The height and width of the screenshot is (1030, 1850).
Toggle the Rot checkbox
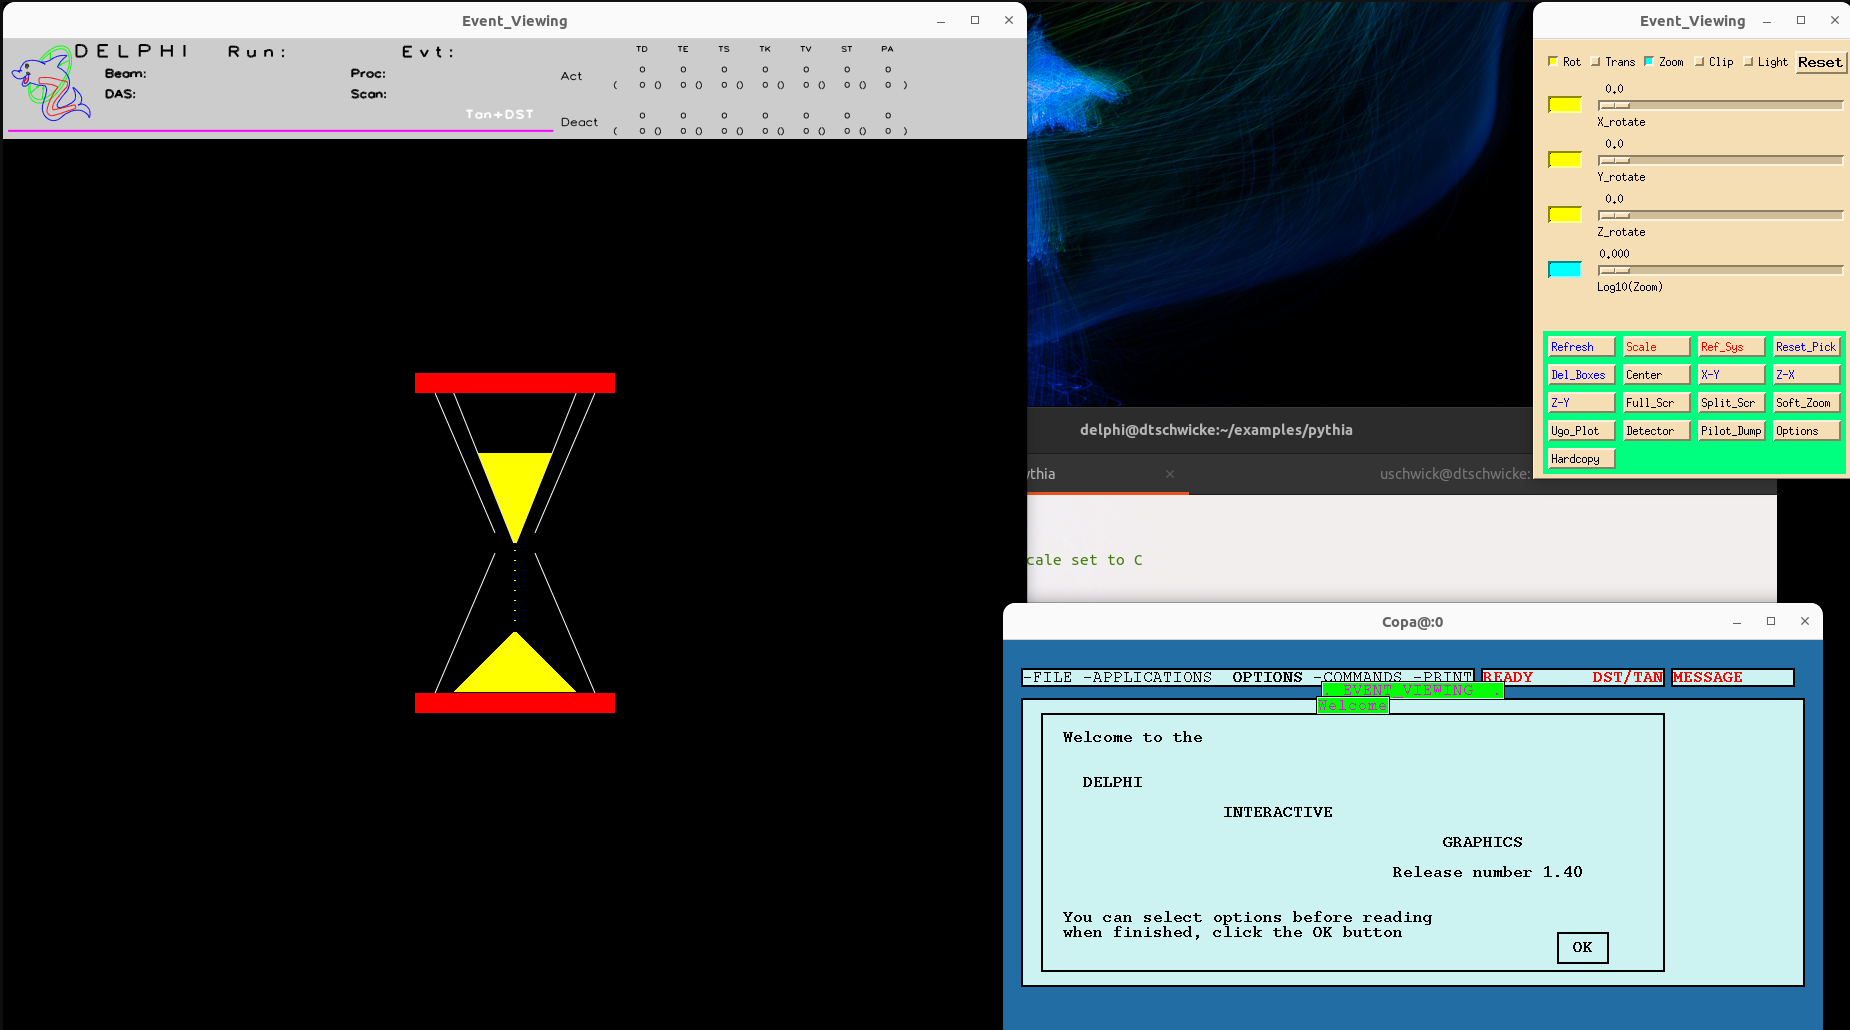1553,61
